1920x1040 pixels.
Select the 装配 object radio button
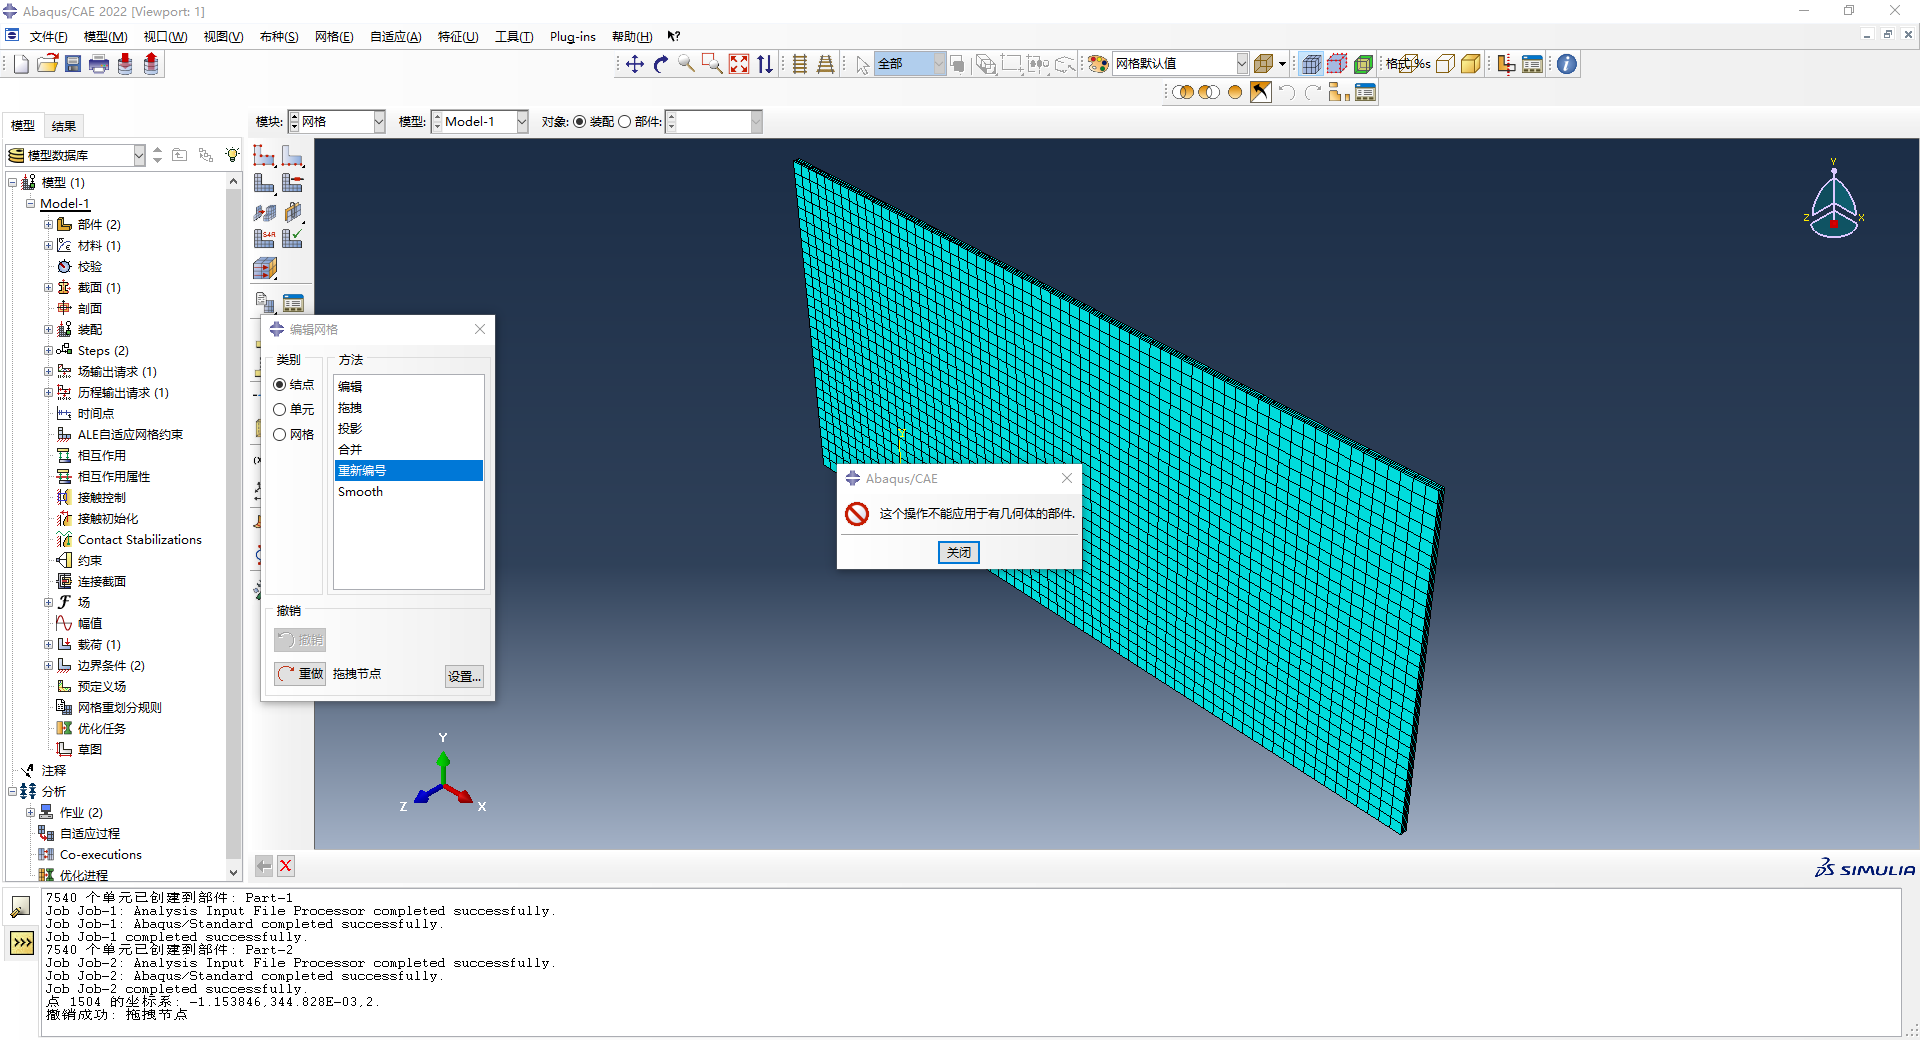pos(580,122)
